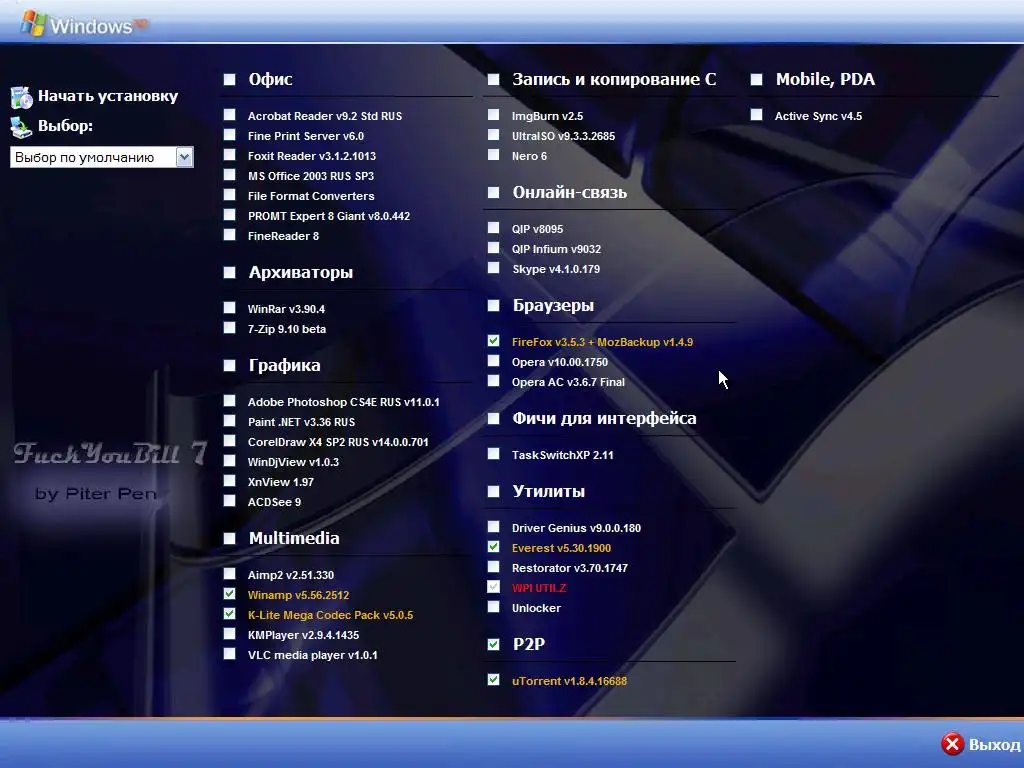Click the Офис heading text
1024x768 pixels.
(x=270, y=79)
